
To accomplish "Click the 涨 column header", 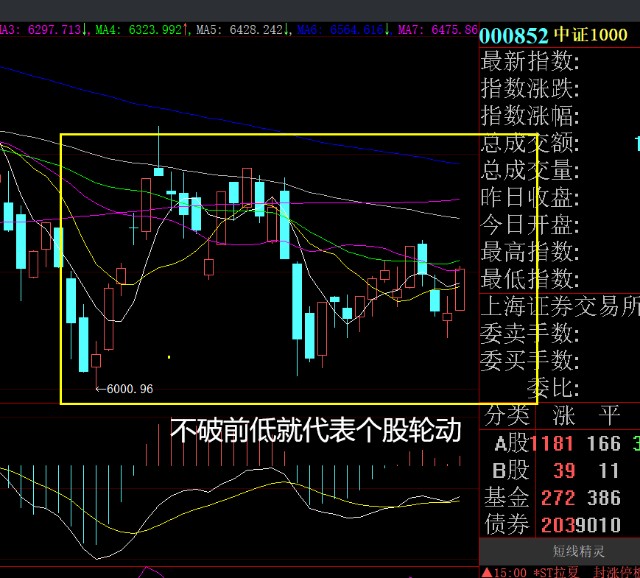I will click(x=564, y=415).
